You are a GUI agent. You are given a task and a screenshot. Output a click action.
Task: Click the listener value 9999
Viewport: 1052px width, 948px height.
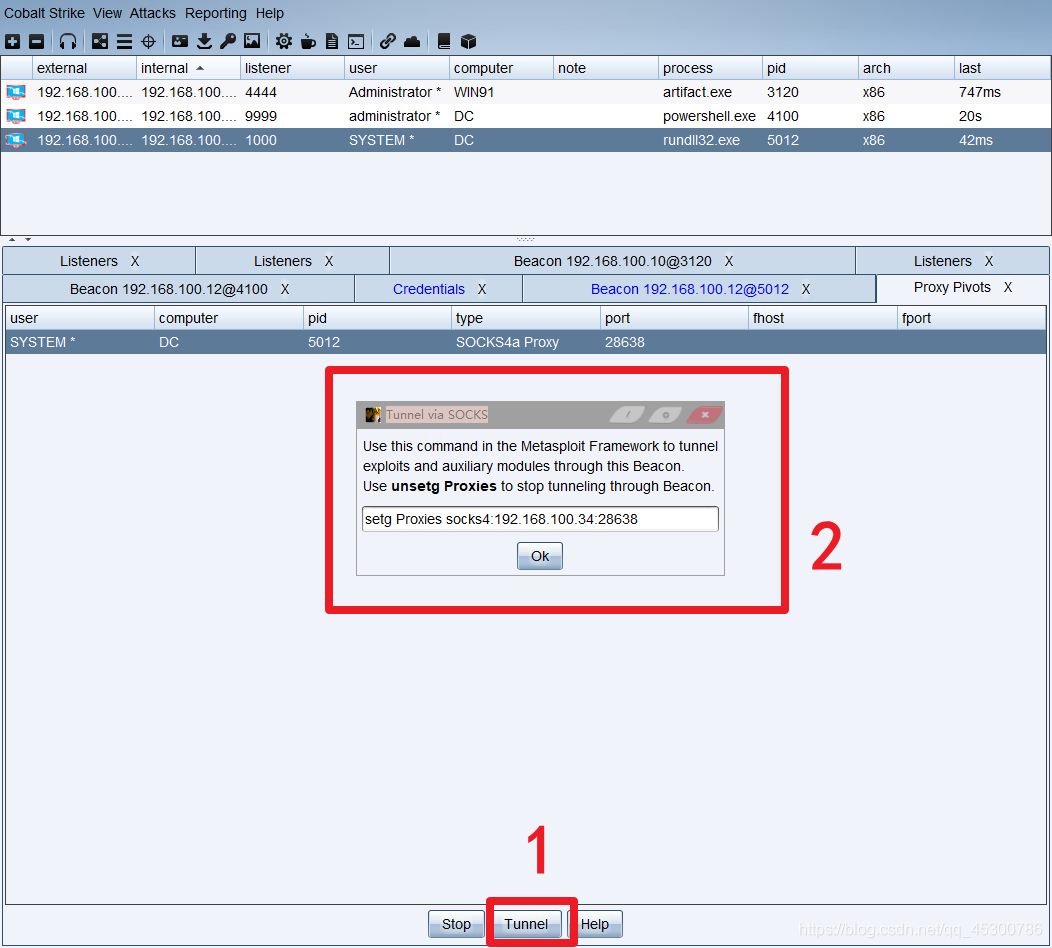[261, 116]
